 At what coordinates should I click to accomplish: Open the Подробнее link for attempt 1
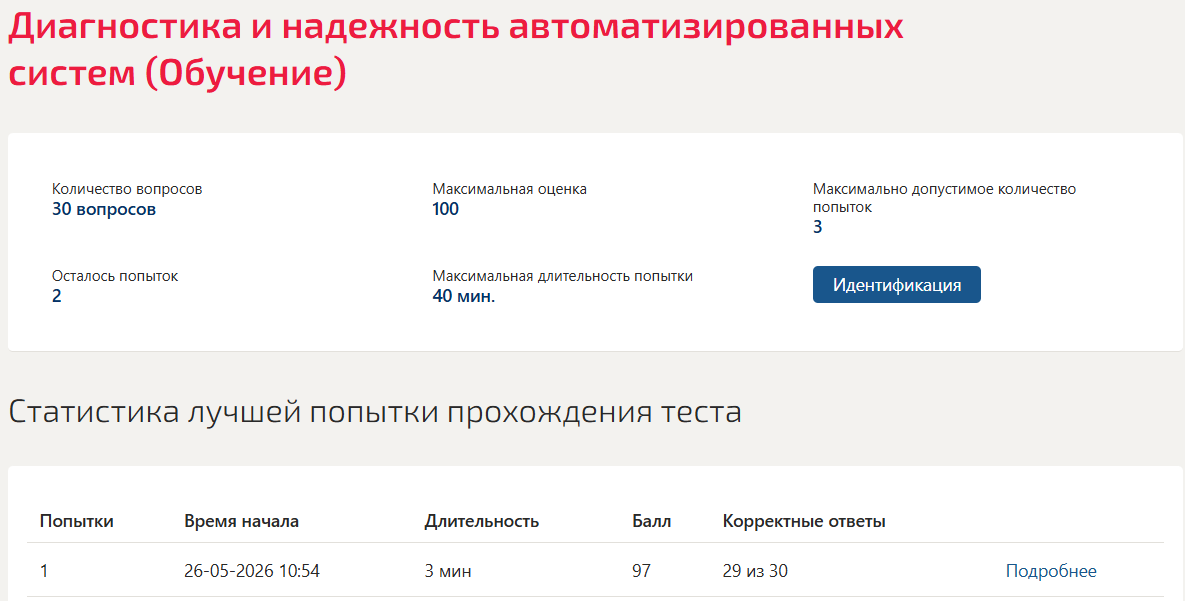(1050, 571)
